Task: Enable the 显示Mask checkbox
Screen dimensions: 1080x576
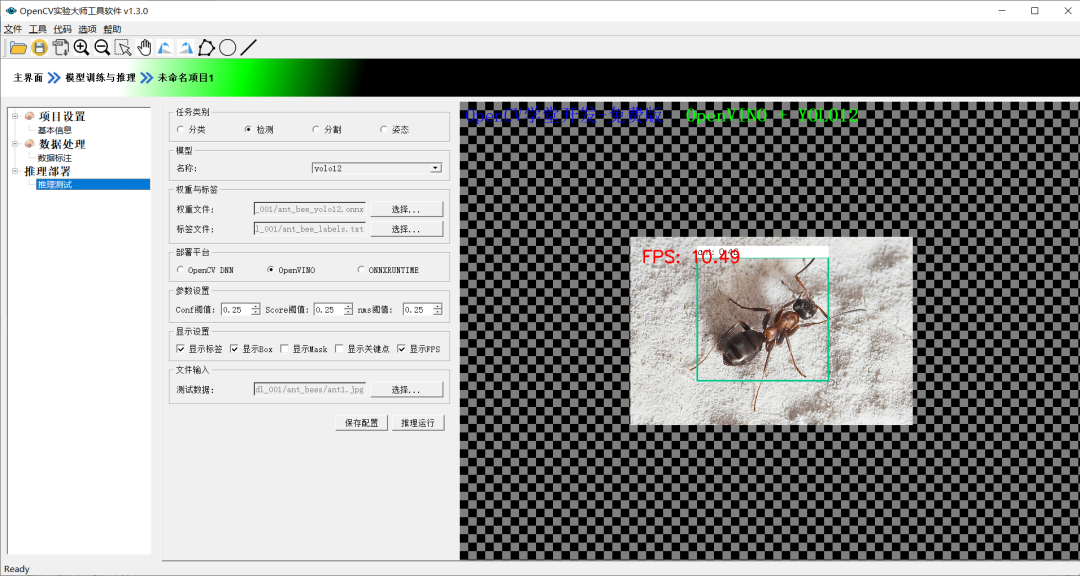Action: pos(285,349)
